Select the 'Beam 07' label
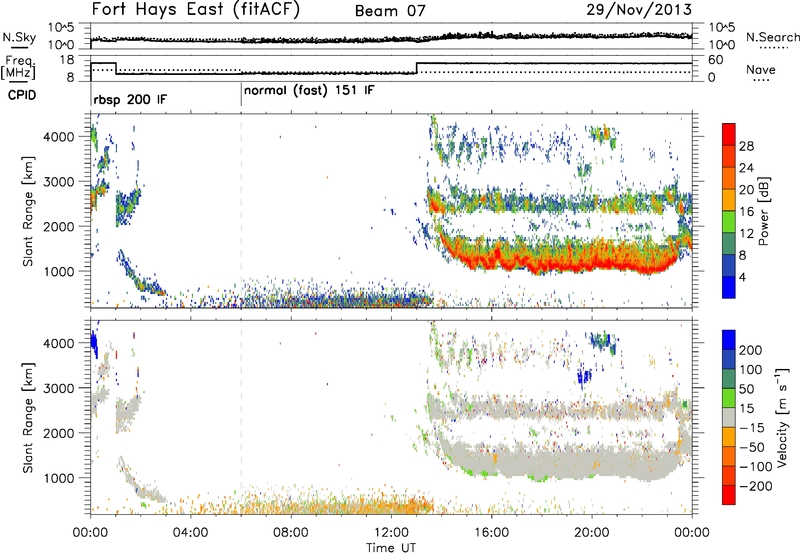Viewport: 800px width, 554px height. click(x=390, y=11)
